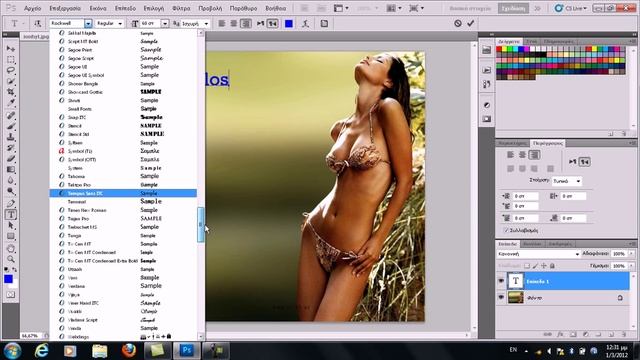Switch to the Παράγραφος panel tab
640x360 pixels.
click(x=548, y=143)
